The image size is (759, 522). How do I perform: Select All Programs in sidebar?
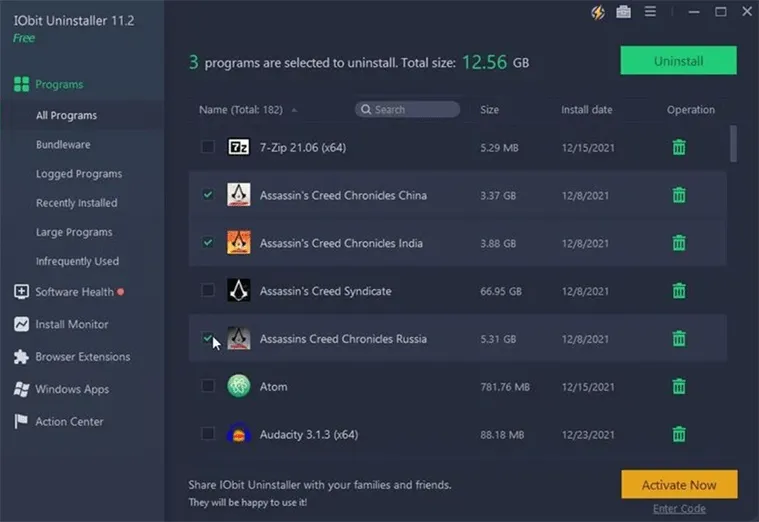click(x=66, y=115)
